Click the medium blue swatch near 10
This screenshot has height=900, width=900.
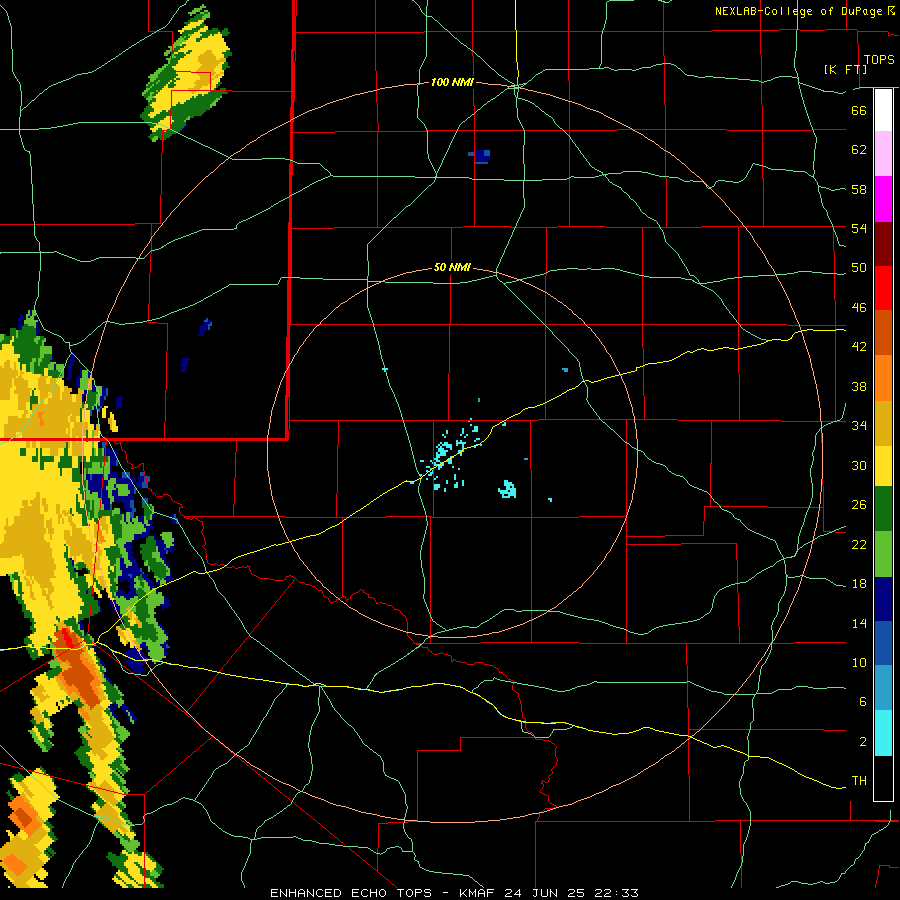883,643
